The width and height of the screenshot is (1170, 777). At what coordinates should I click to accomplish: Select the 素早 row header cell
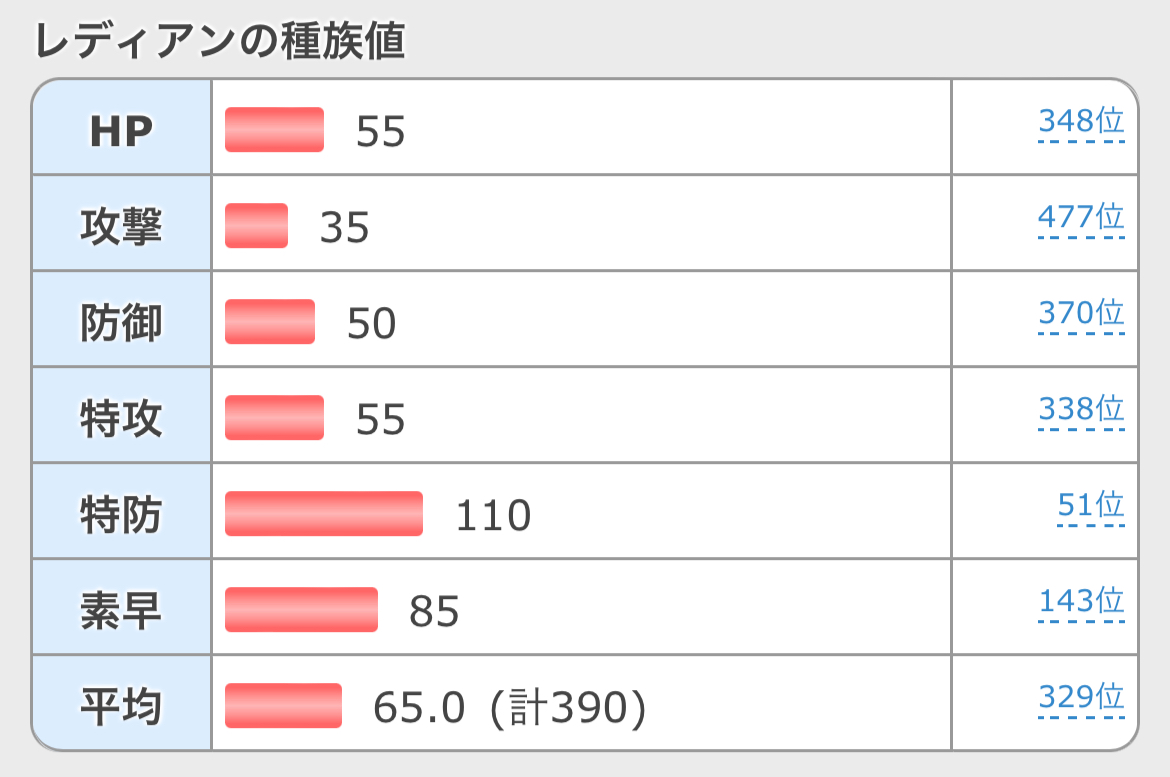click(x=121, y=610)
